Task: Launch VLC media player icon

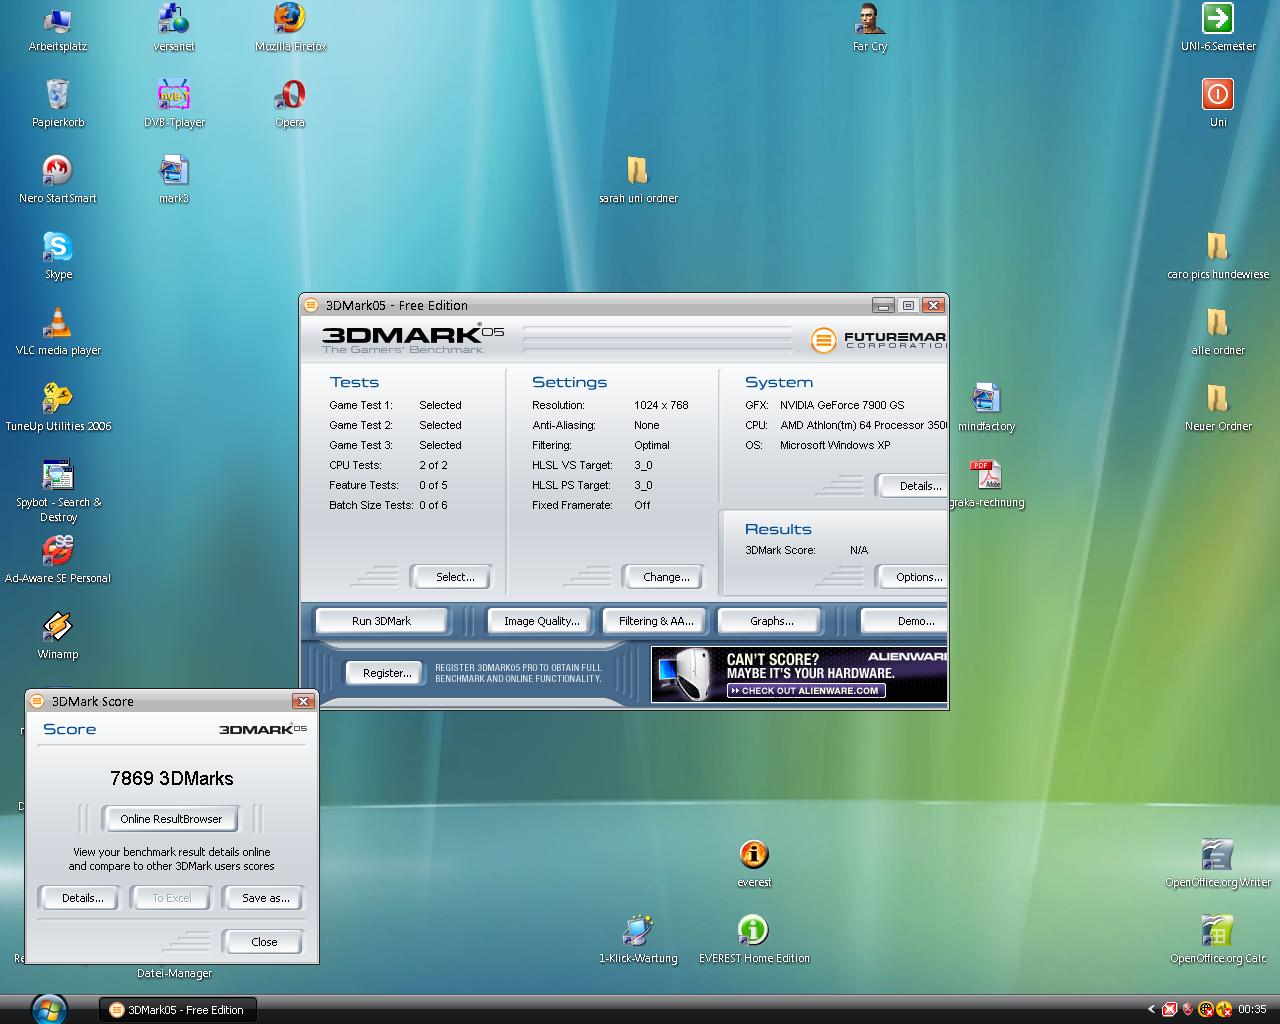Action: (x=58, y=333)
